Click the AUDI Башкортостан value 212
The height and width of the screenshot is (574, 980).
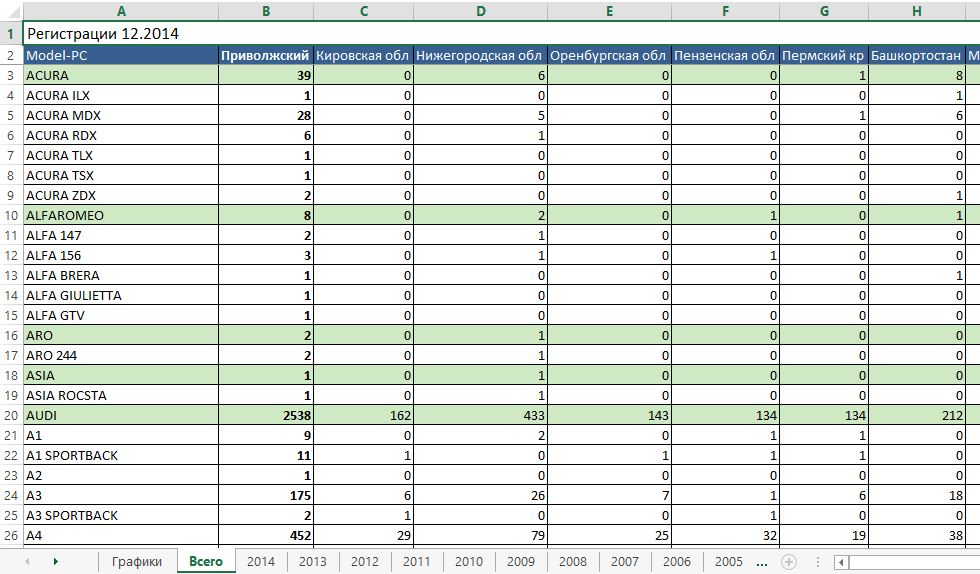coord(916,415)
